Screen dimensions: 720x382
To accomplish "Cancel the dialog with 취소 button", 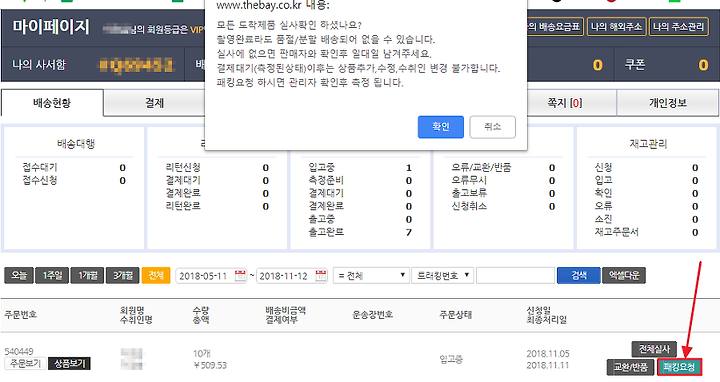I will coord(492,127).
